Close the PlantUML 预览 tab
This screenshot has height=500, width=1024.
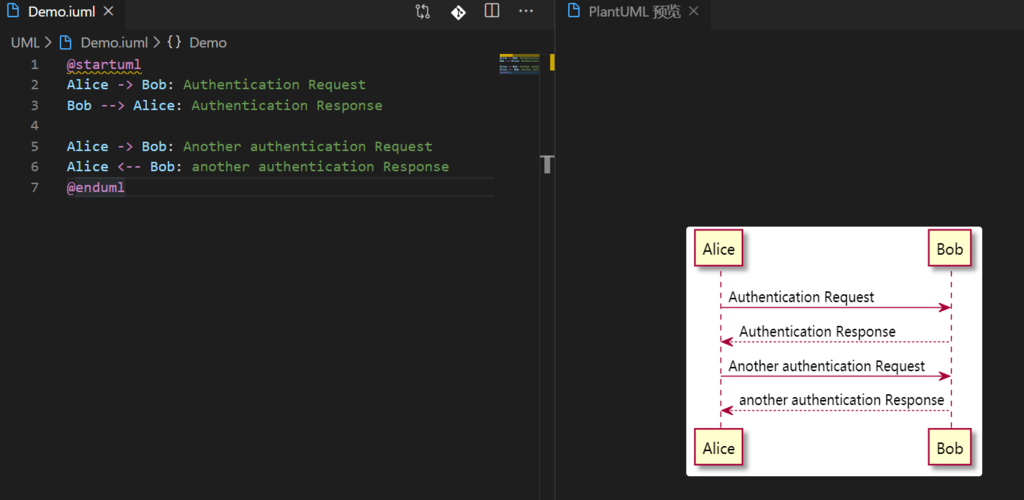coord(694,11)
